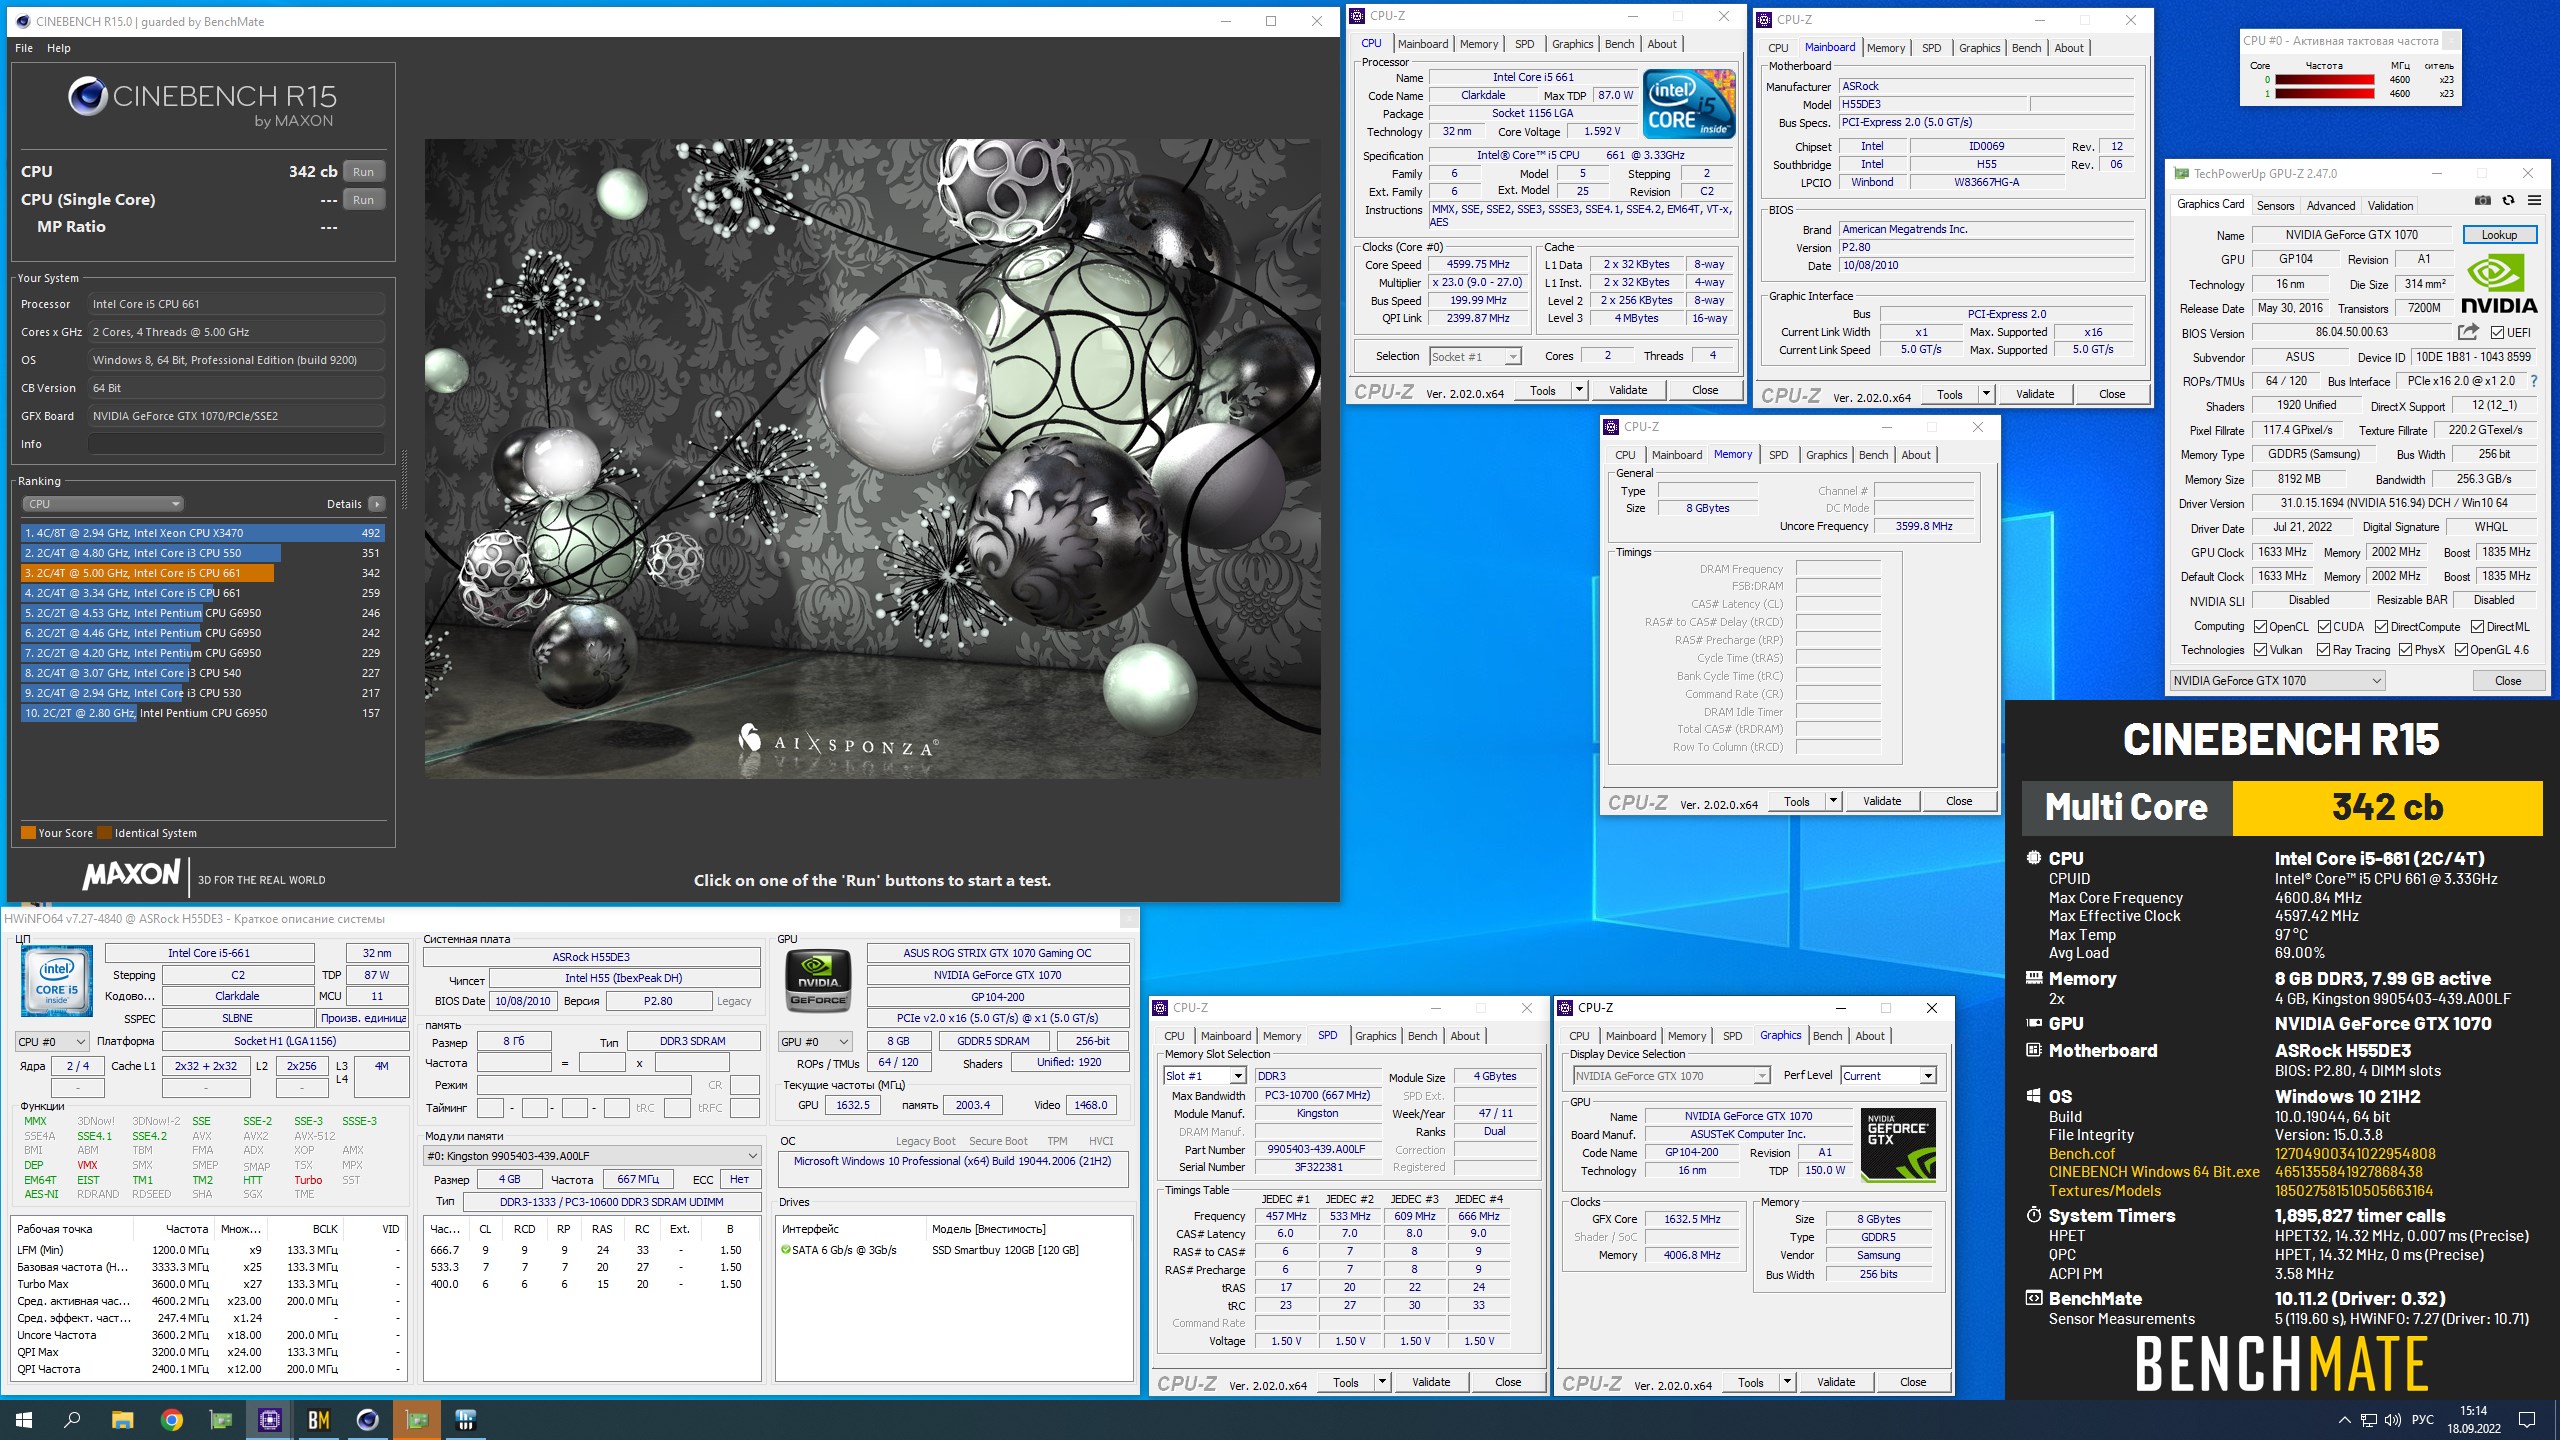Click the Cinebench taskbar icon

coord(368,1419)
